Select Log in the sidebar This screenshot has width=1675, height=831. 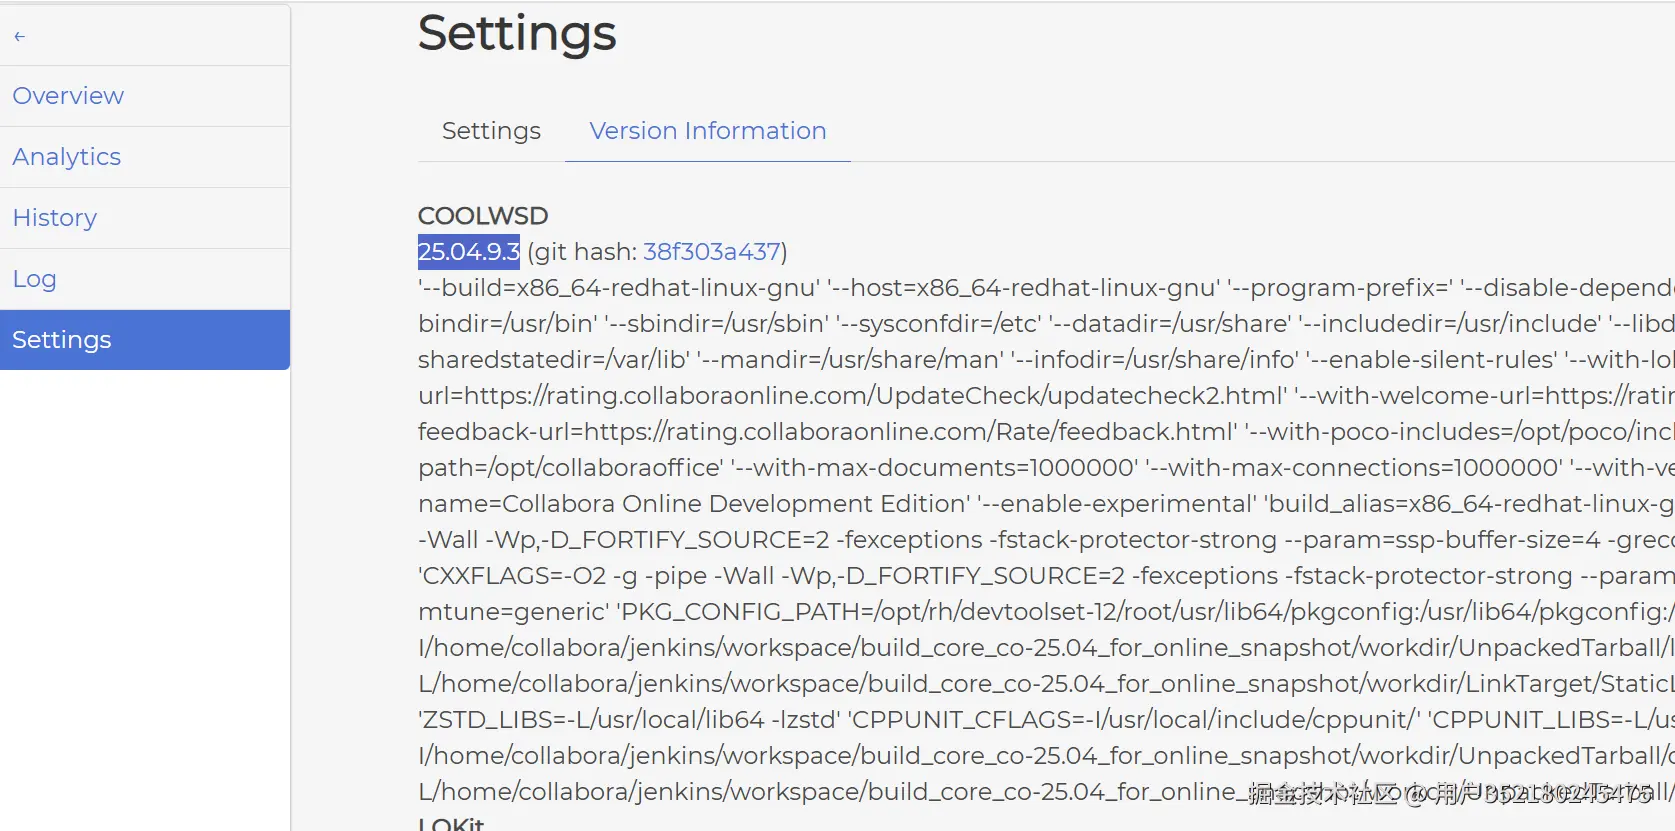[34, 279]
